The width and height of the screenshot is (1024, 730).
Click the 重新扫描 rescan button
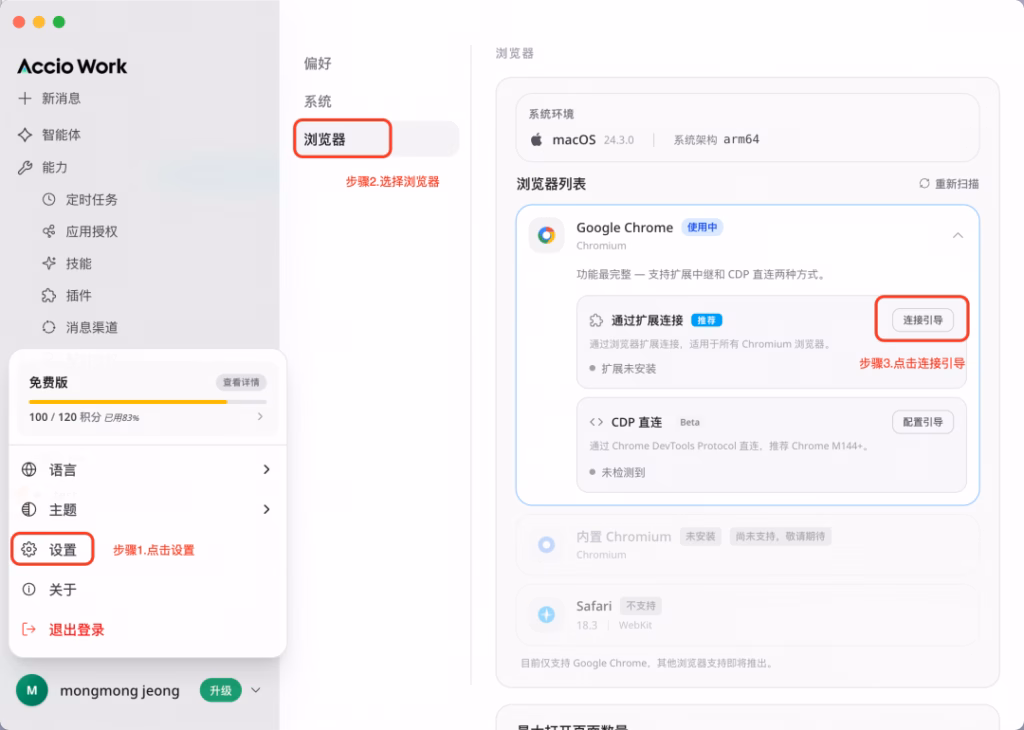coord(949,183)
